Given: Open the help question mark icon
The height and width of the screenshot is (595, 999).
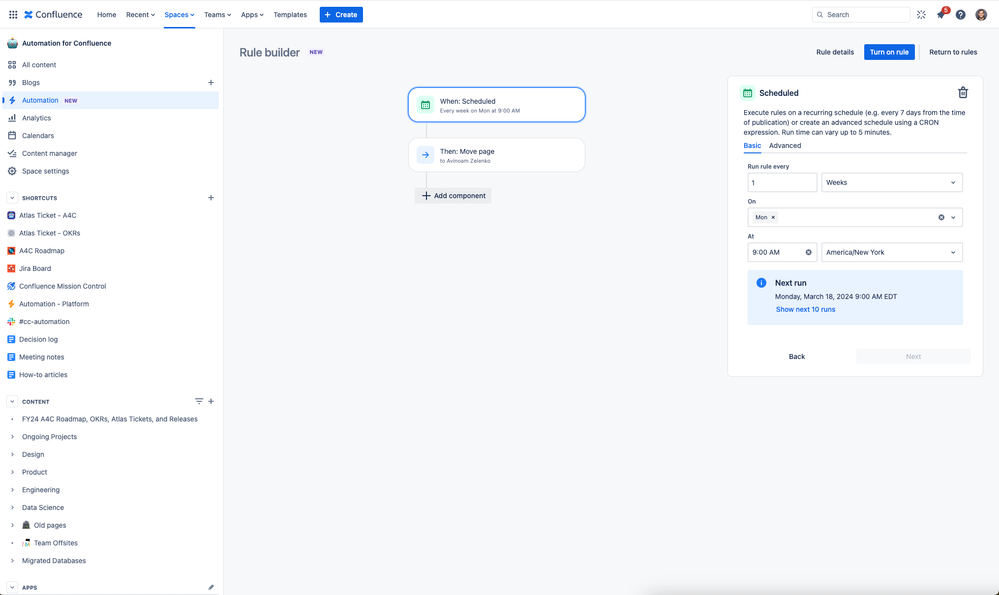Looking at the screenshot, I should click(960, 15).
